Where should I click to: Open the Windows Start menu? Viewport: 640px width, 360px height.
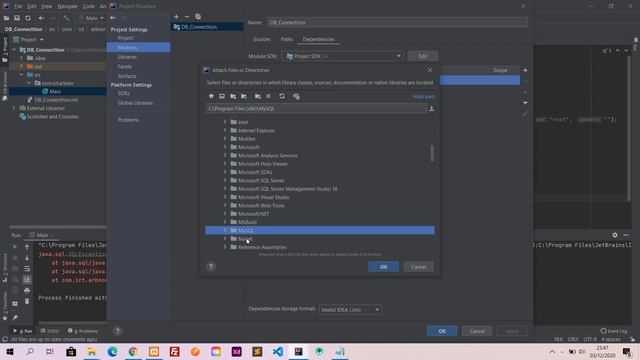10,351
